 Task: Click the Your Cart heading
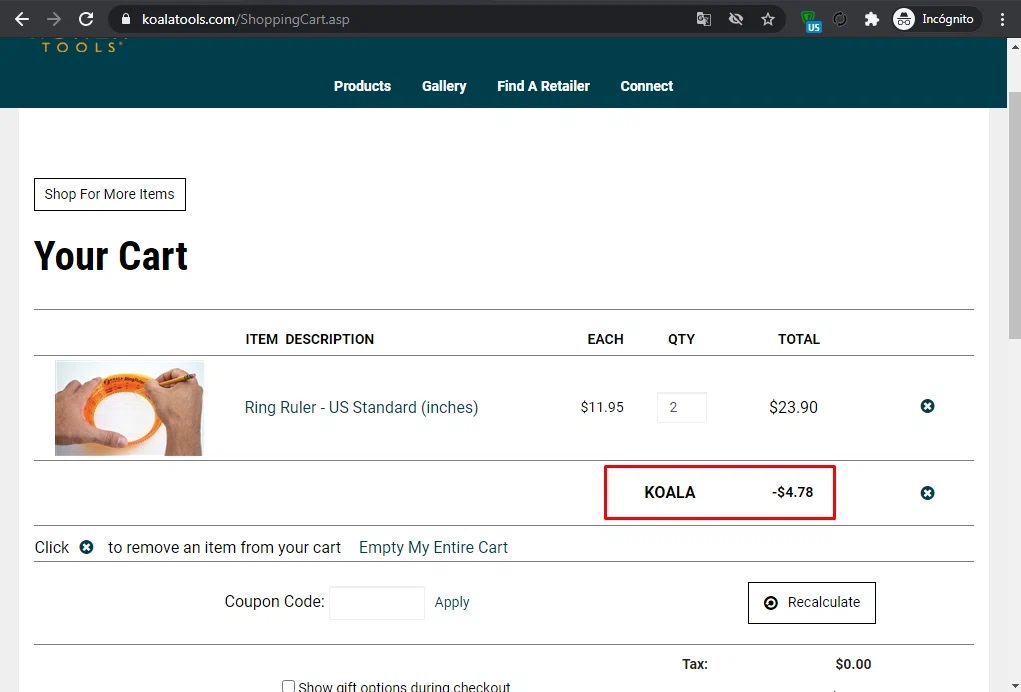(111, 256)
